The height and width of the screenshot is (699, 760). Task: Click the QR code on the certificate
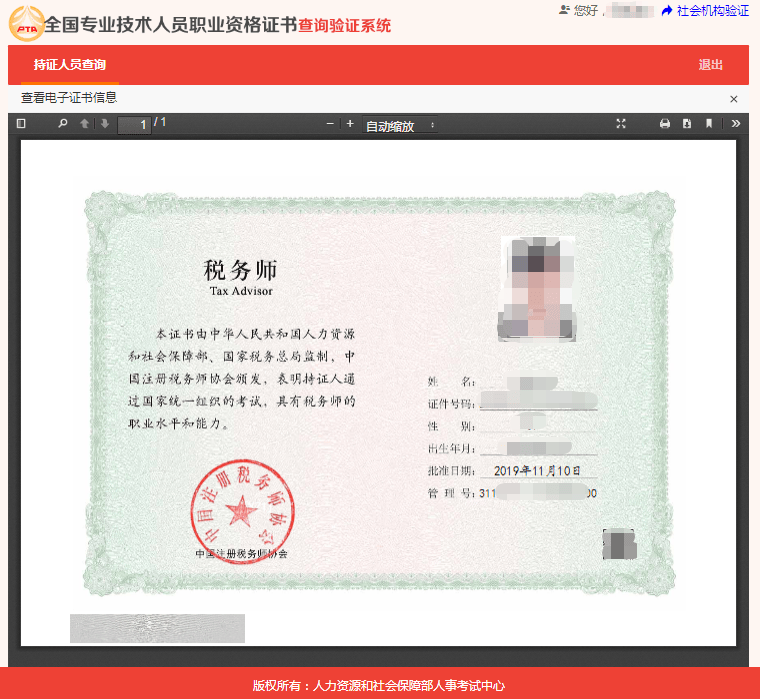click(x=619, y=544)
